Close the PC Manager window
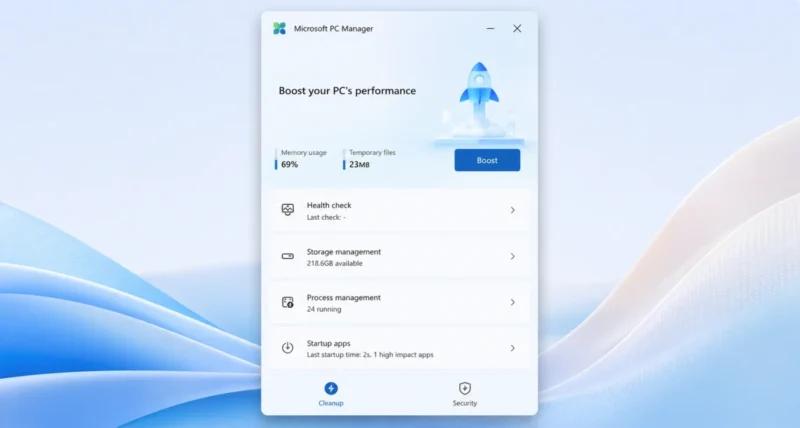This screenshot has height=428, width=800. 517,29
